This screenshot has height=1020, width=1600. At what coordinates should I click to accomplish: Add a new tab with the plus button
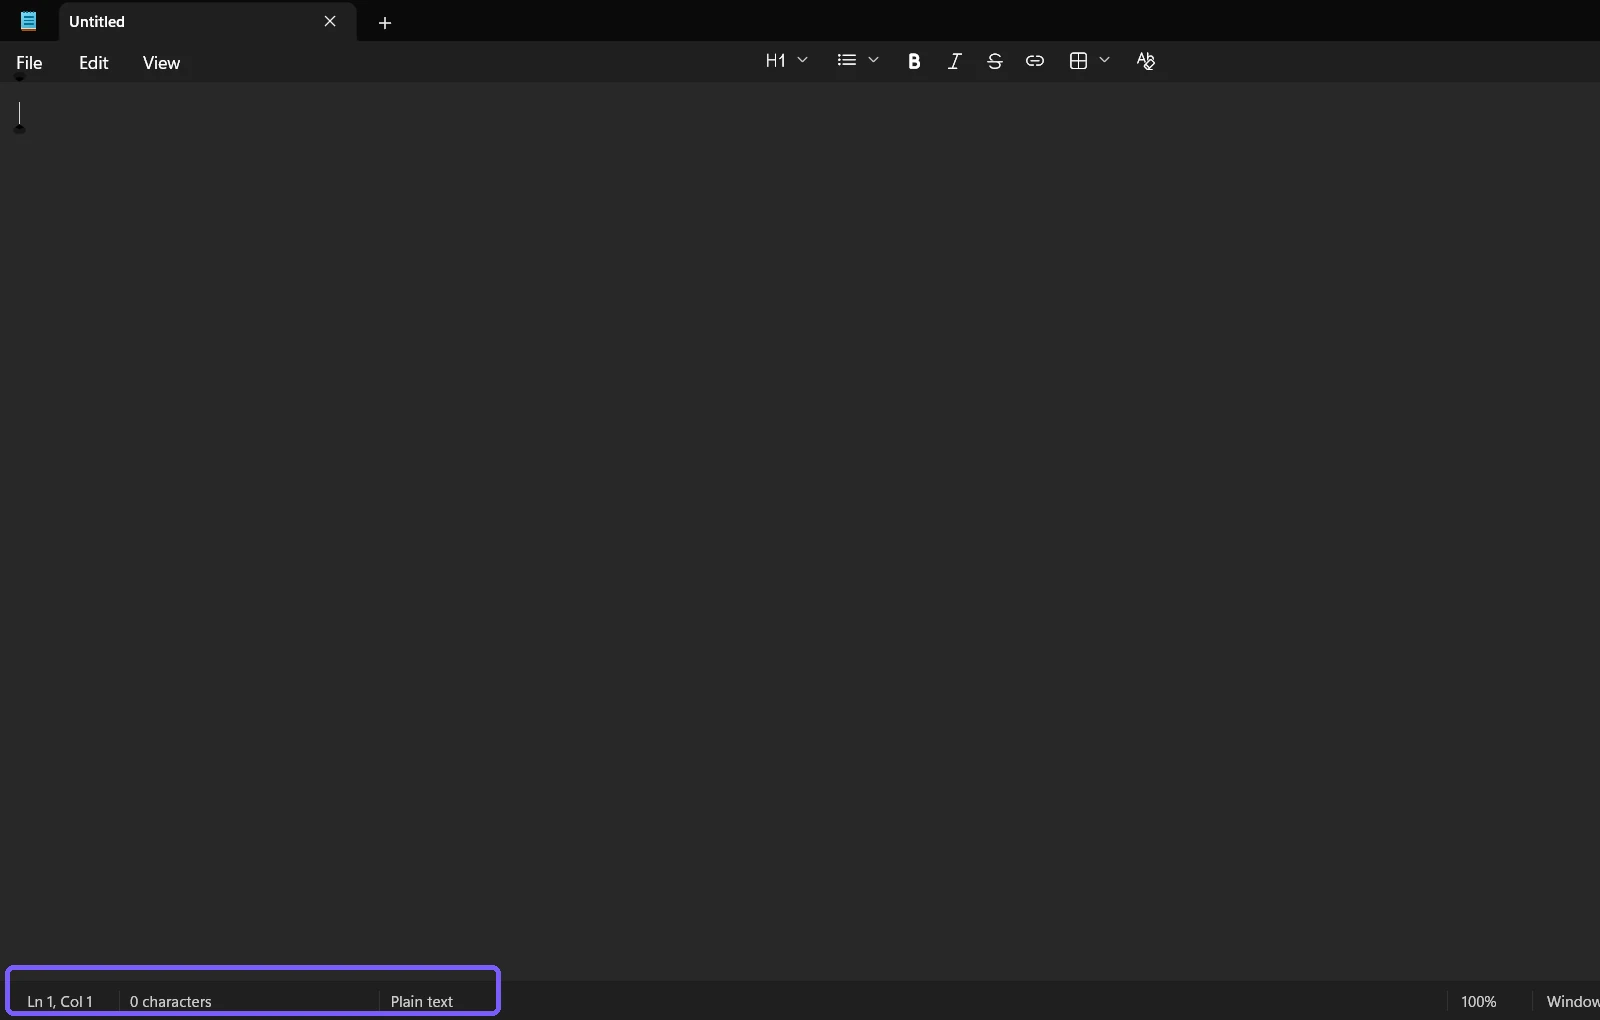click(x=385, y=22)
